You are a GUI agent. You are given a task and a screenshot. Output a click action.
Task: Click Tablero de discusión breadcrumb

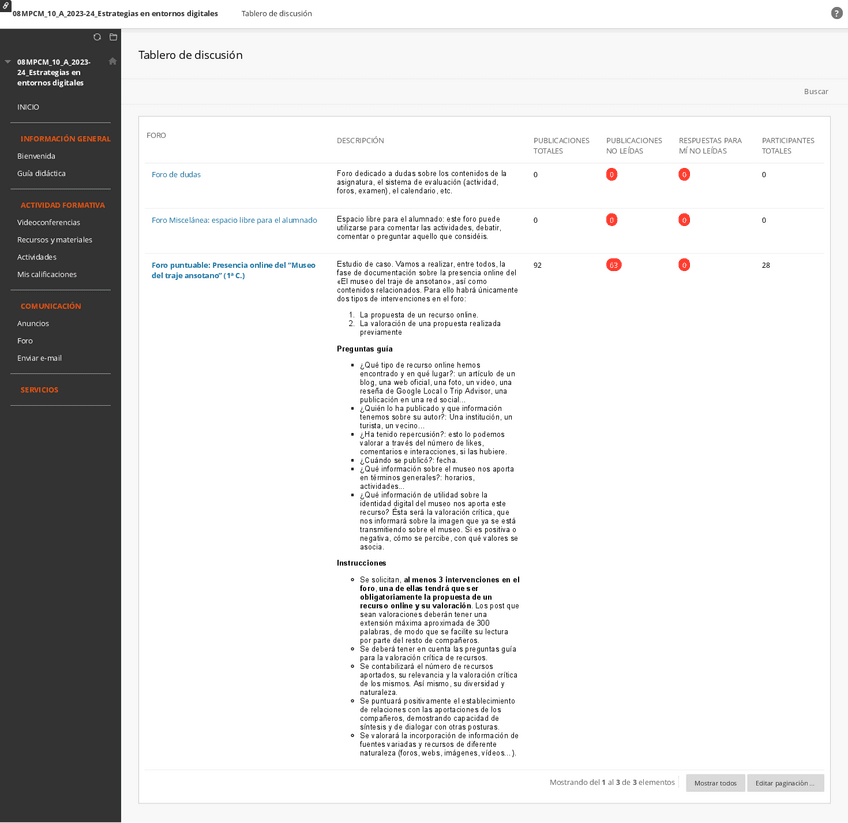(x=276, y=14)
